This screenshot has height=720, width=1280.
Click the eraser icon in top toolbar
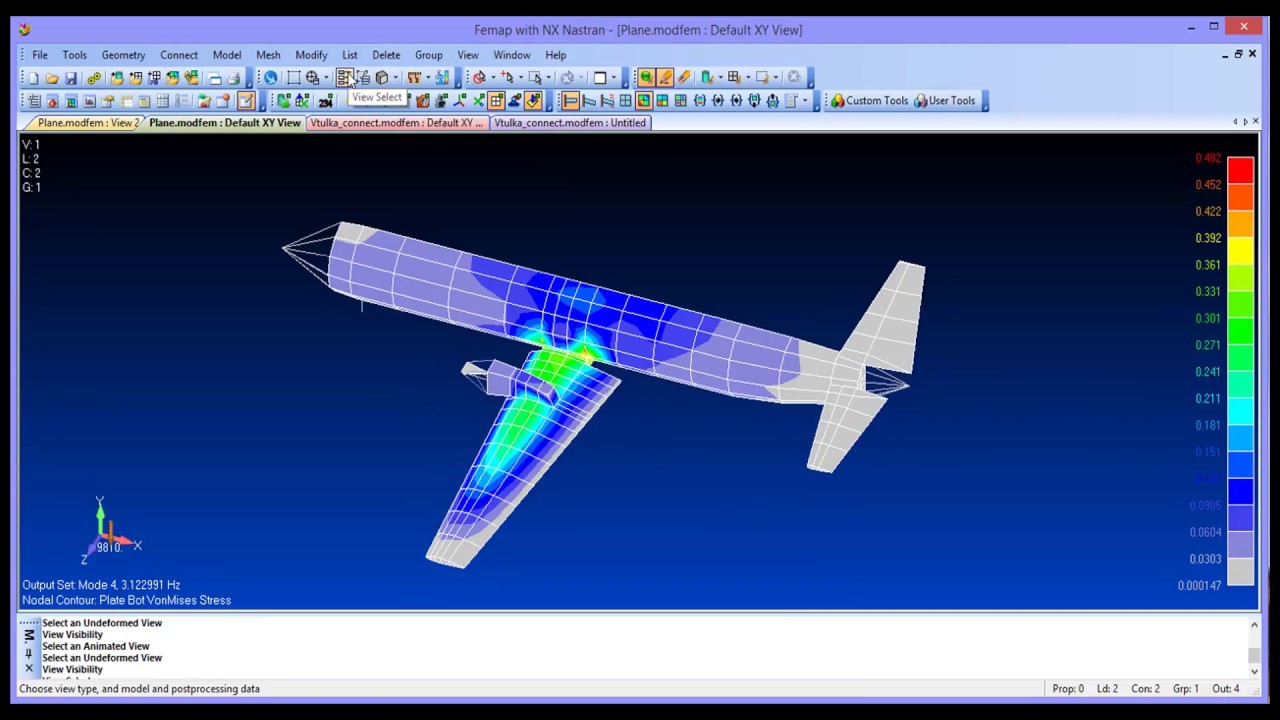pos(684,77)
